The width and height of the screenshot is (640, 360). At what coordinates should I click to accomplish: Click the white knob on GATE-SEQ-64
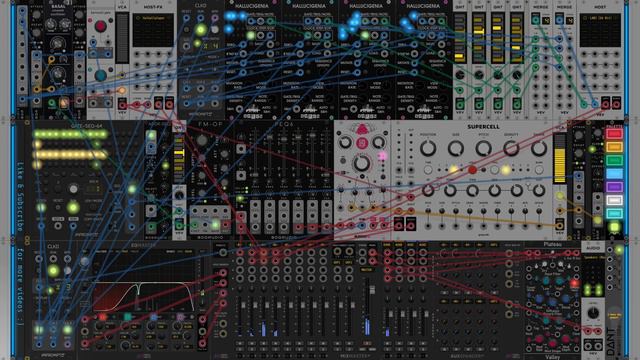click(x=73, y=189)
